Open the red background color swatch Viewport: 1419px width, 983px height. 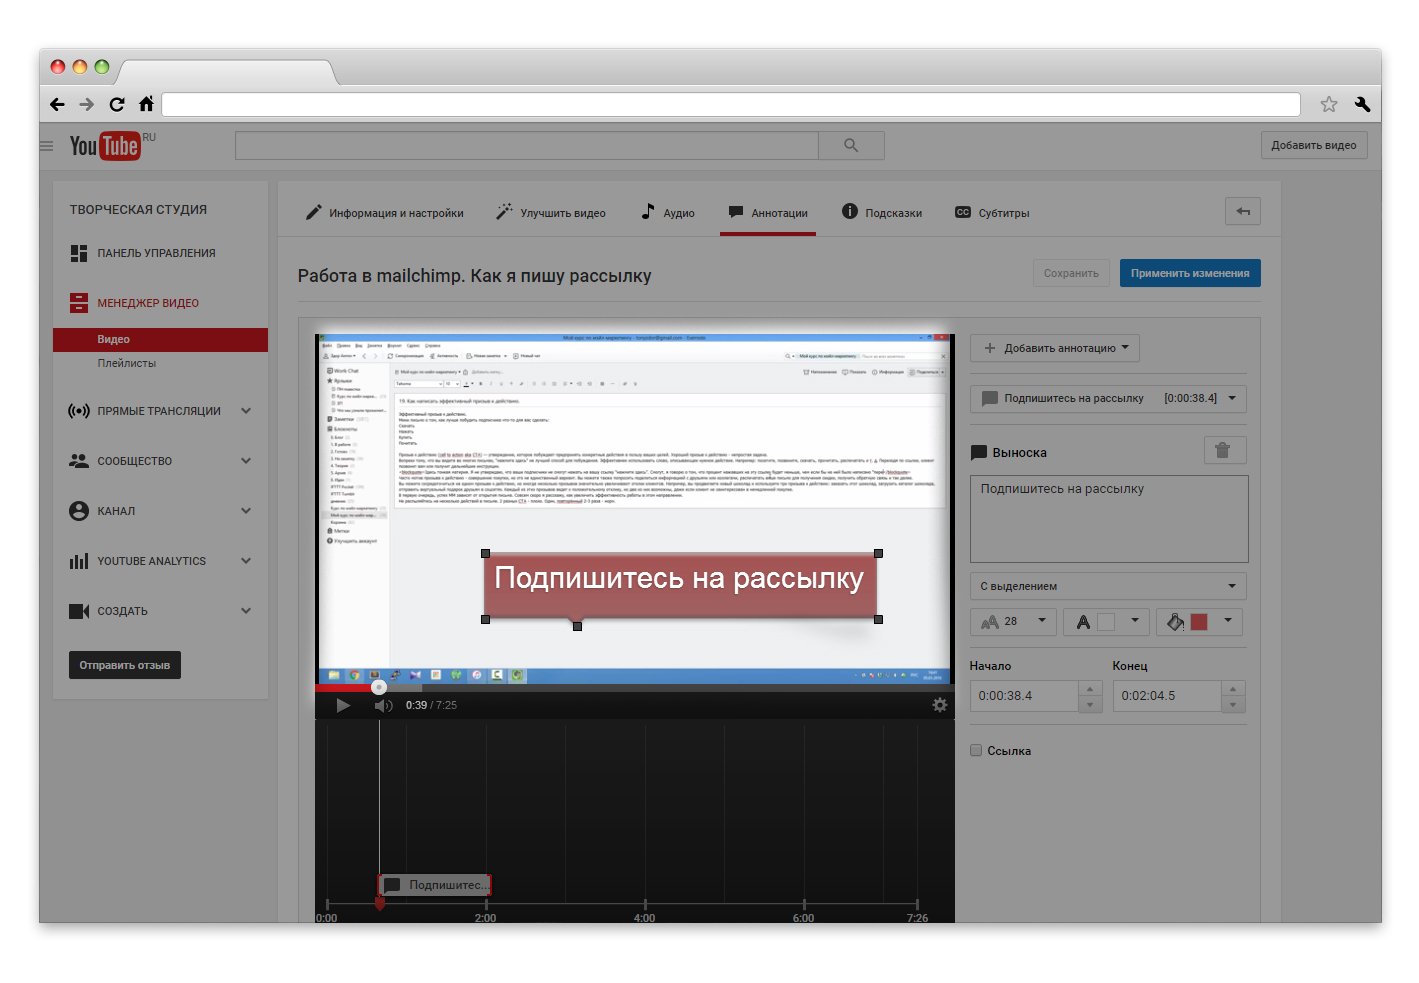(1199, 622)
